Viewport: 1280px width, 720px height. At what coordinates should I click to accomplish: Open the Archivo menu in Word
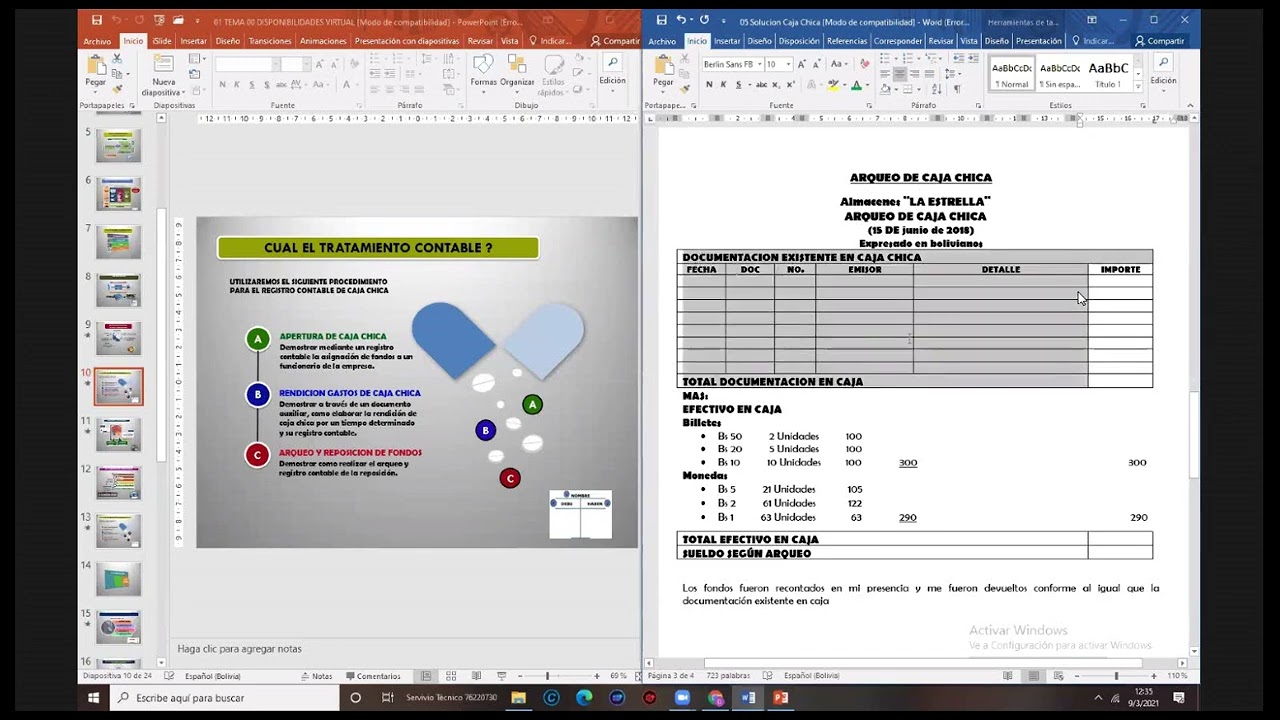pos(662,41)
